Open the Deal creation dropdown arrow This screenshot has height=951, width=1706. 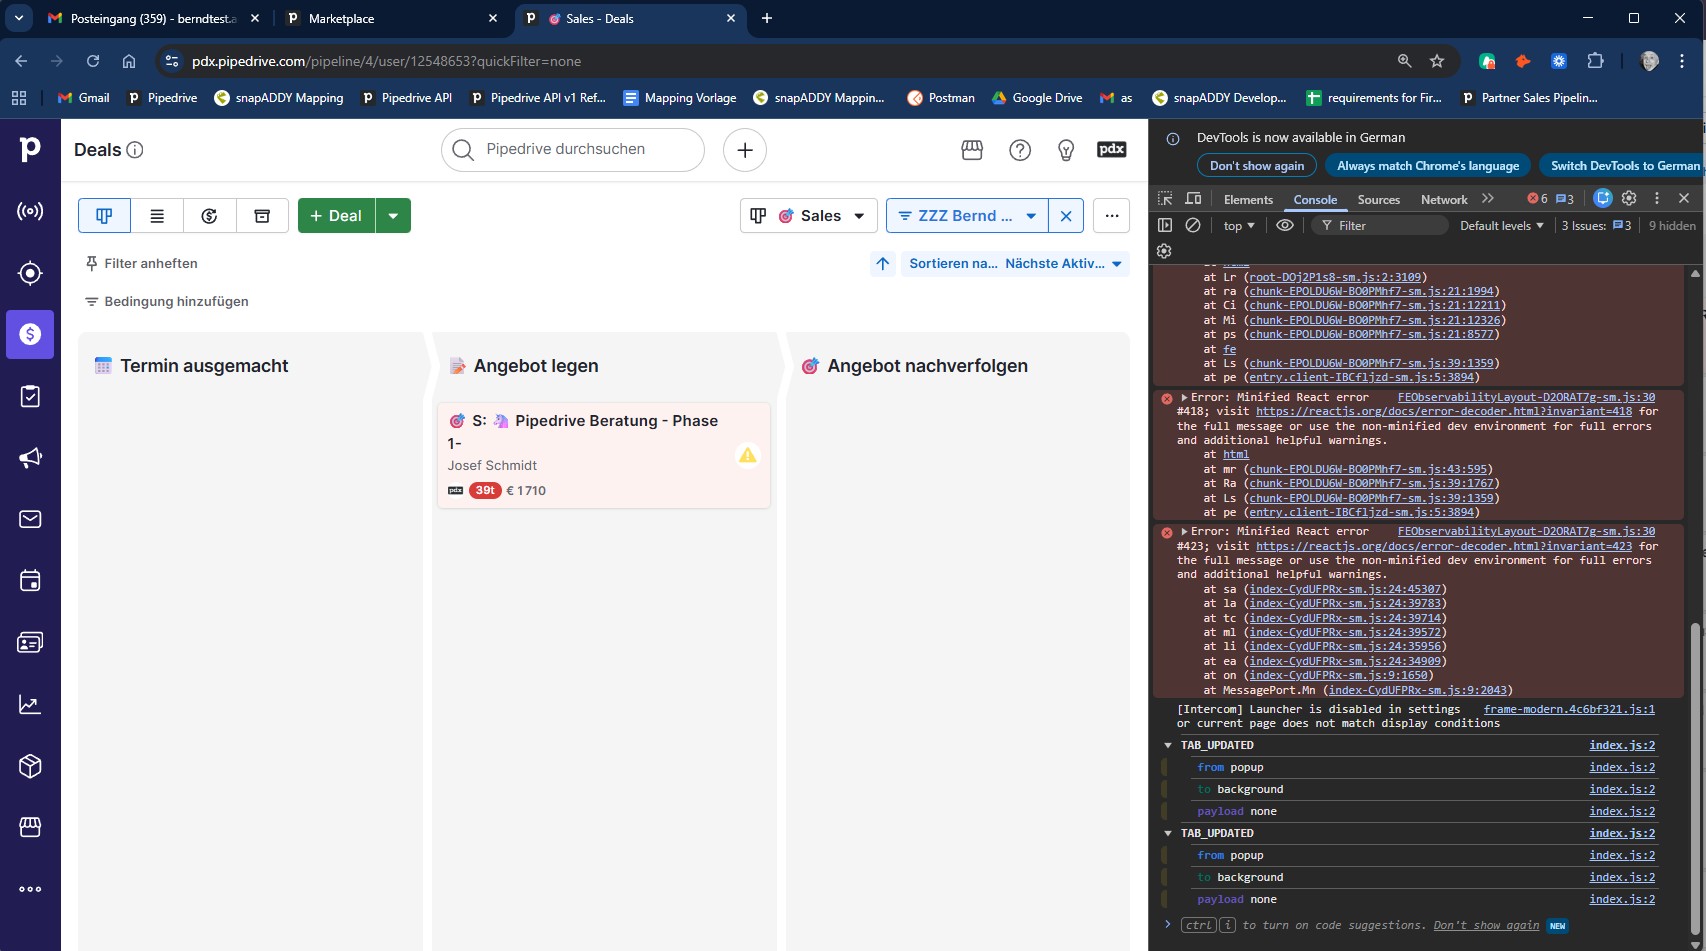(393, 215)
